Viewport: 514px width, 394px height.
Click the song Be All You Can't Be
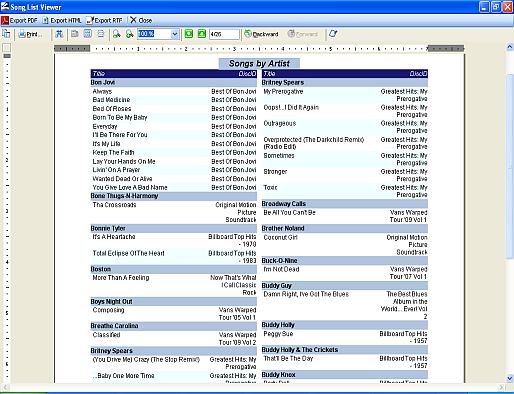(289, 212)
